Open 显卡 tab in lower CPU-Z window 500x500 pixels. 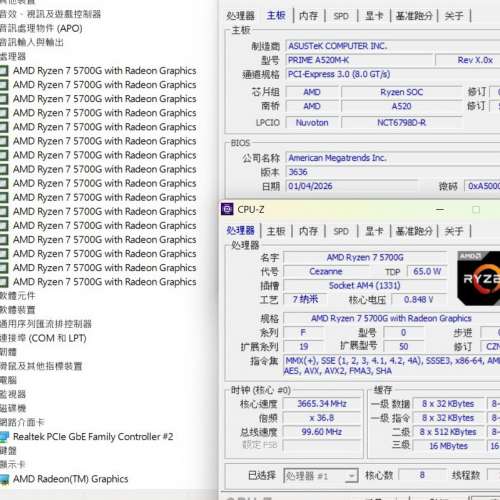[374, 231]
